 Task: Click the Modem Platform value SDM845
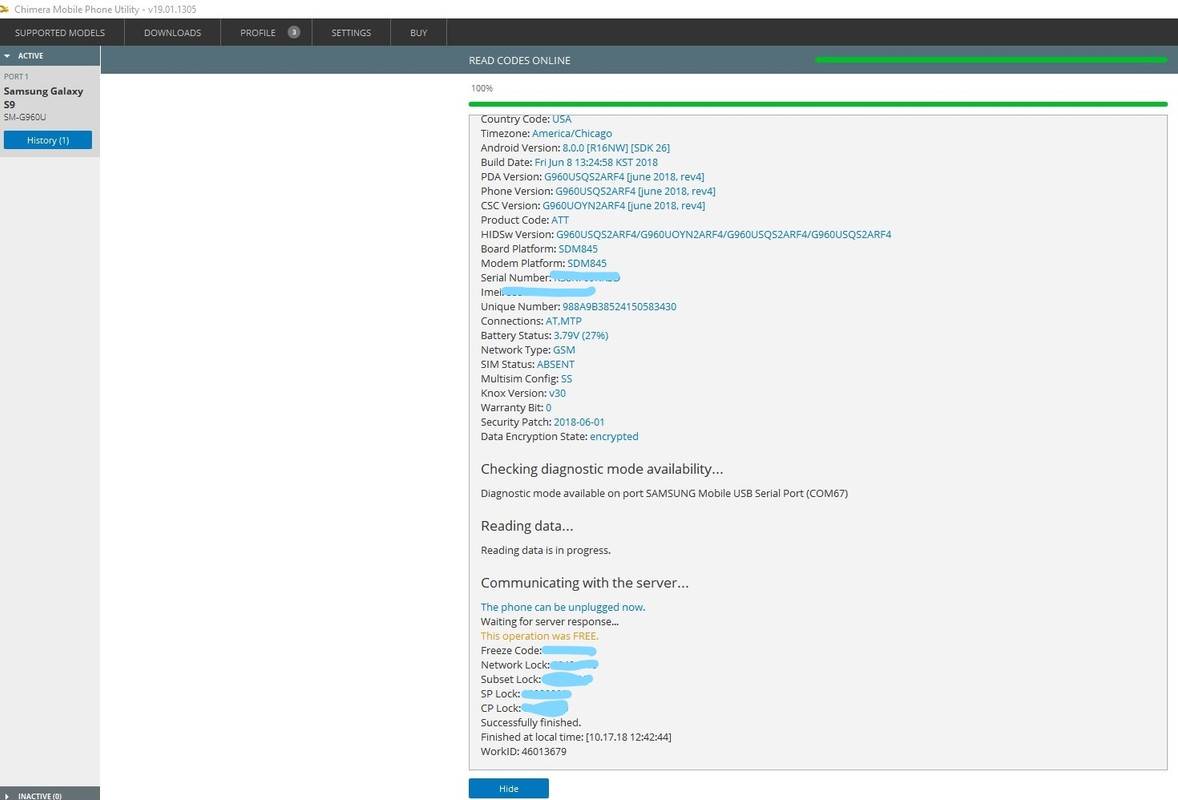pyautogui.click(x=587, y=264)
